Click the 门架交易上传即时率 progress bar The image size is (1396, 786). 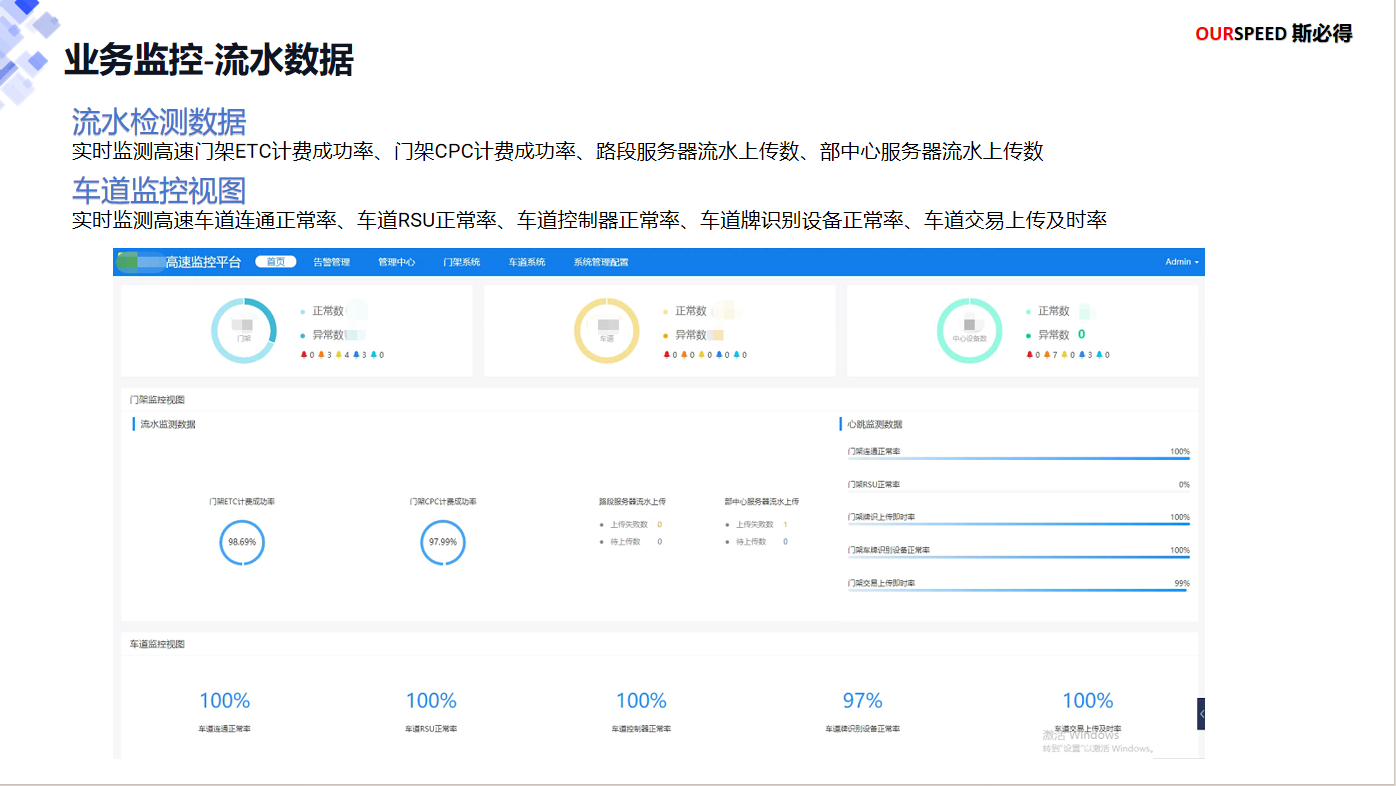1018,590
